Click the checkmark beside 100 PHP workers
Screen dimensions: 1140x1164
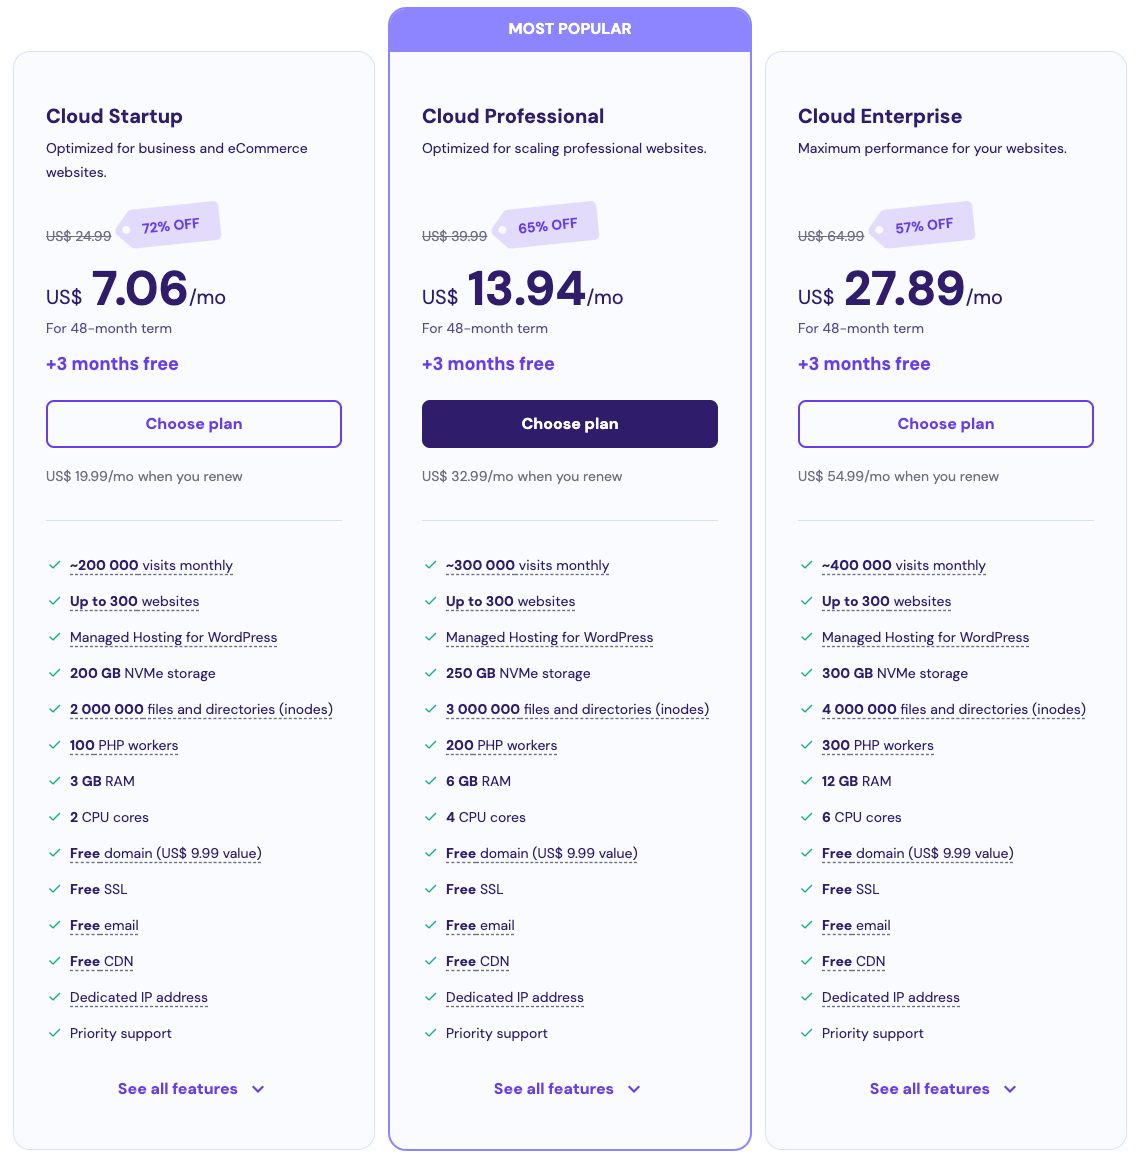coord(54,745)
